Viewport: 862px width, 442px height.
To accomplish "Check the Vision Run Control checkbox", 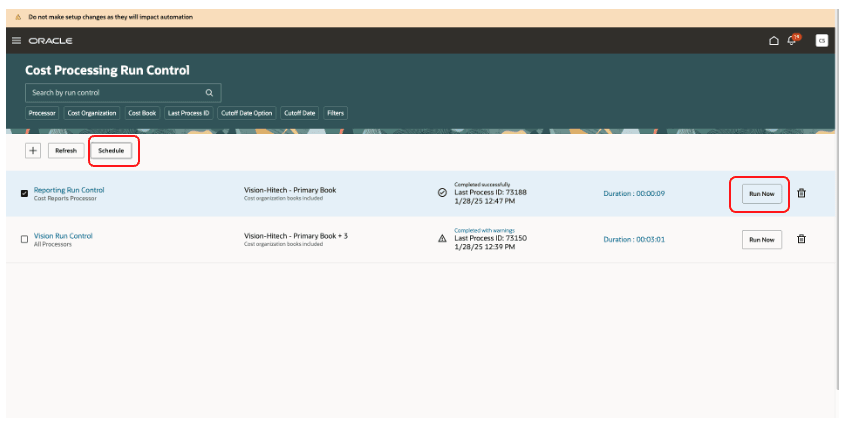I will click(24, 239).
